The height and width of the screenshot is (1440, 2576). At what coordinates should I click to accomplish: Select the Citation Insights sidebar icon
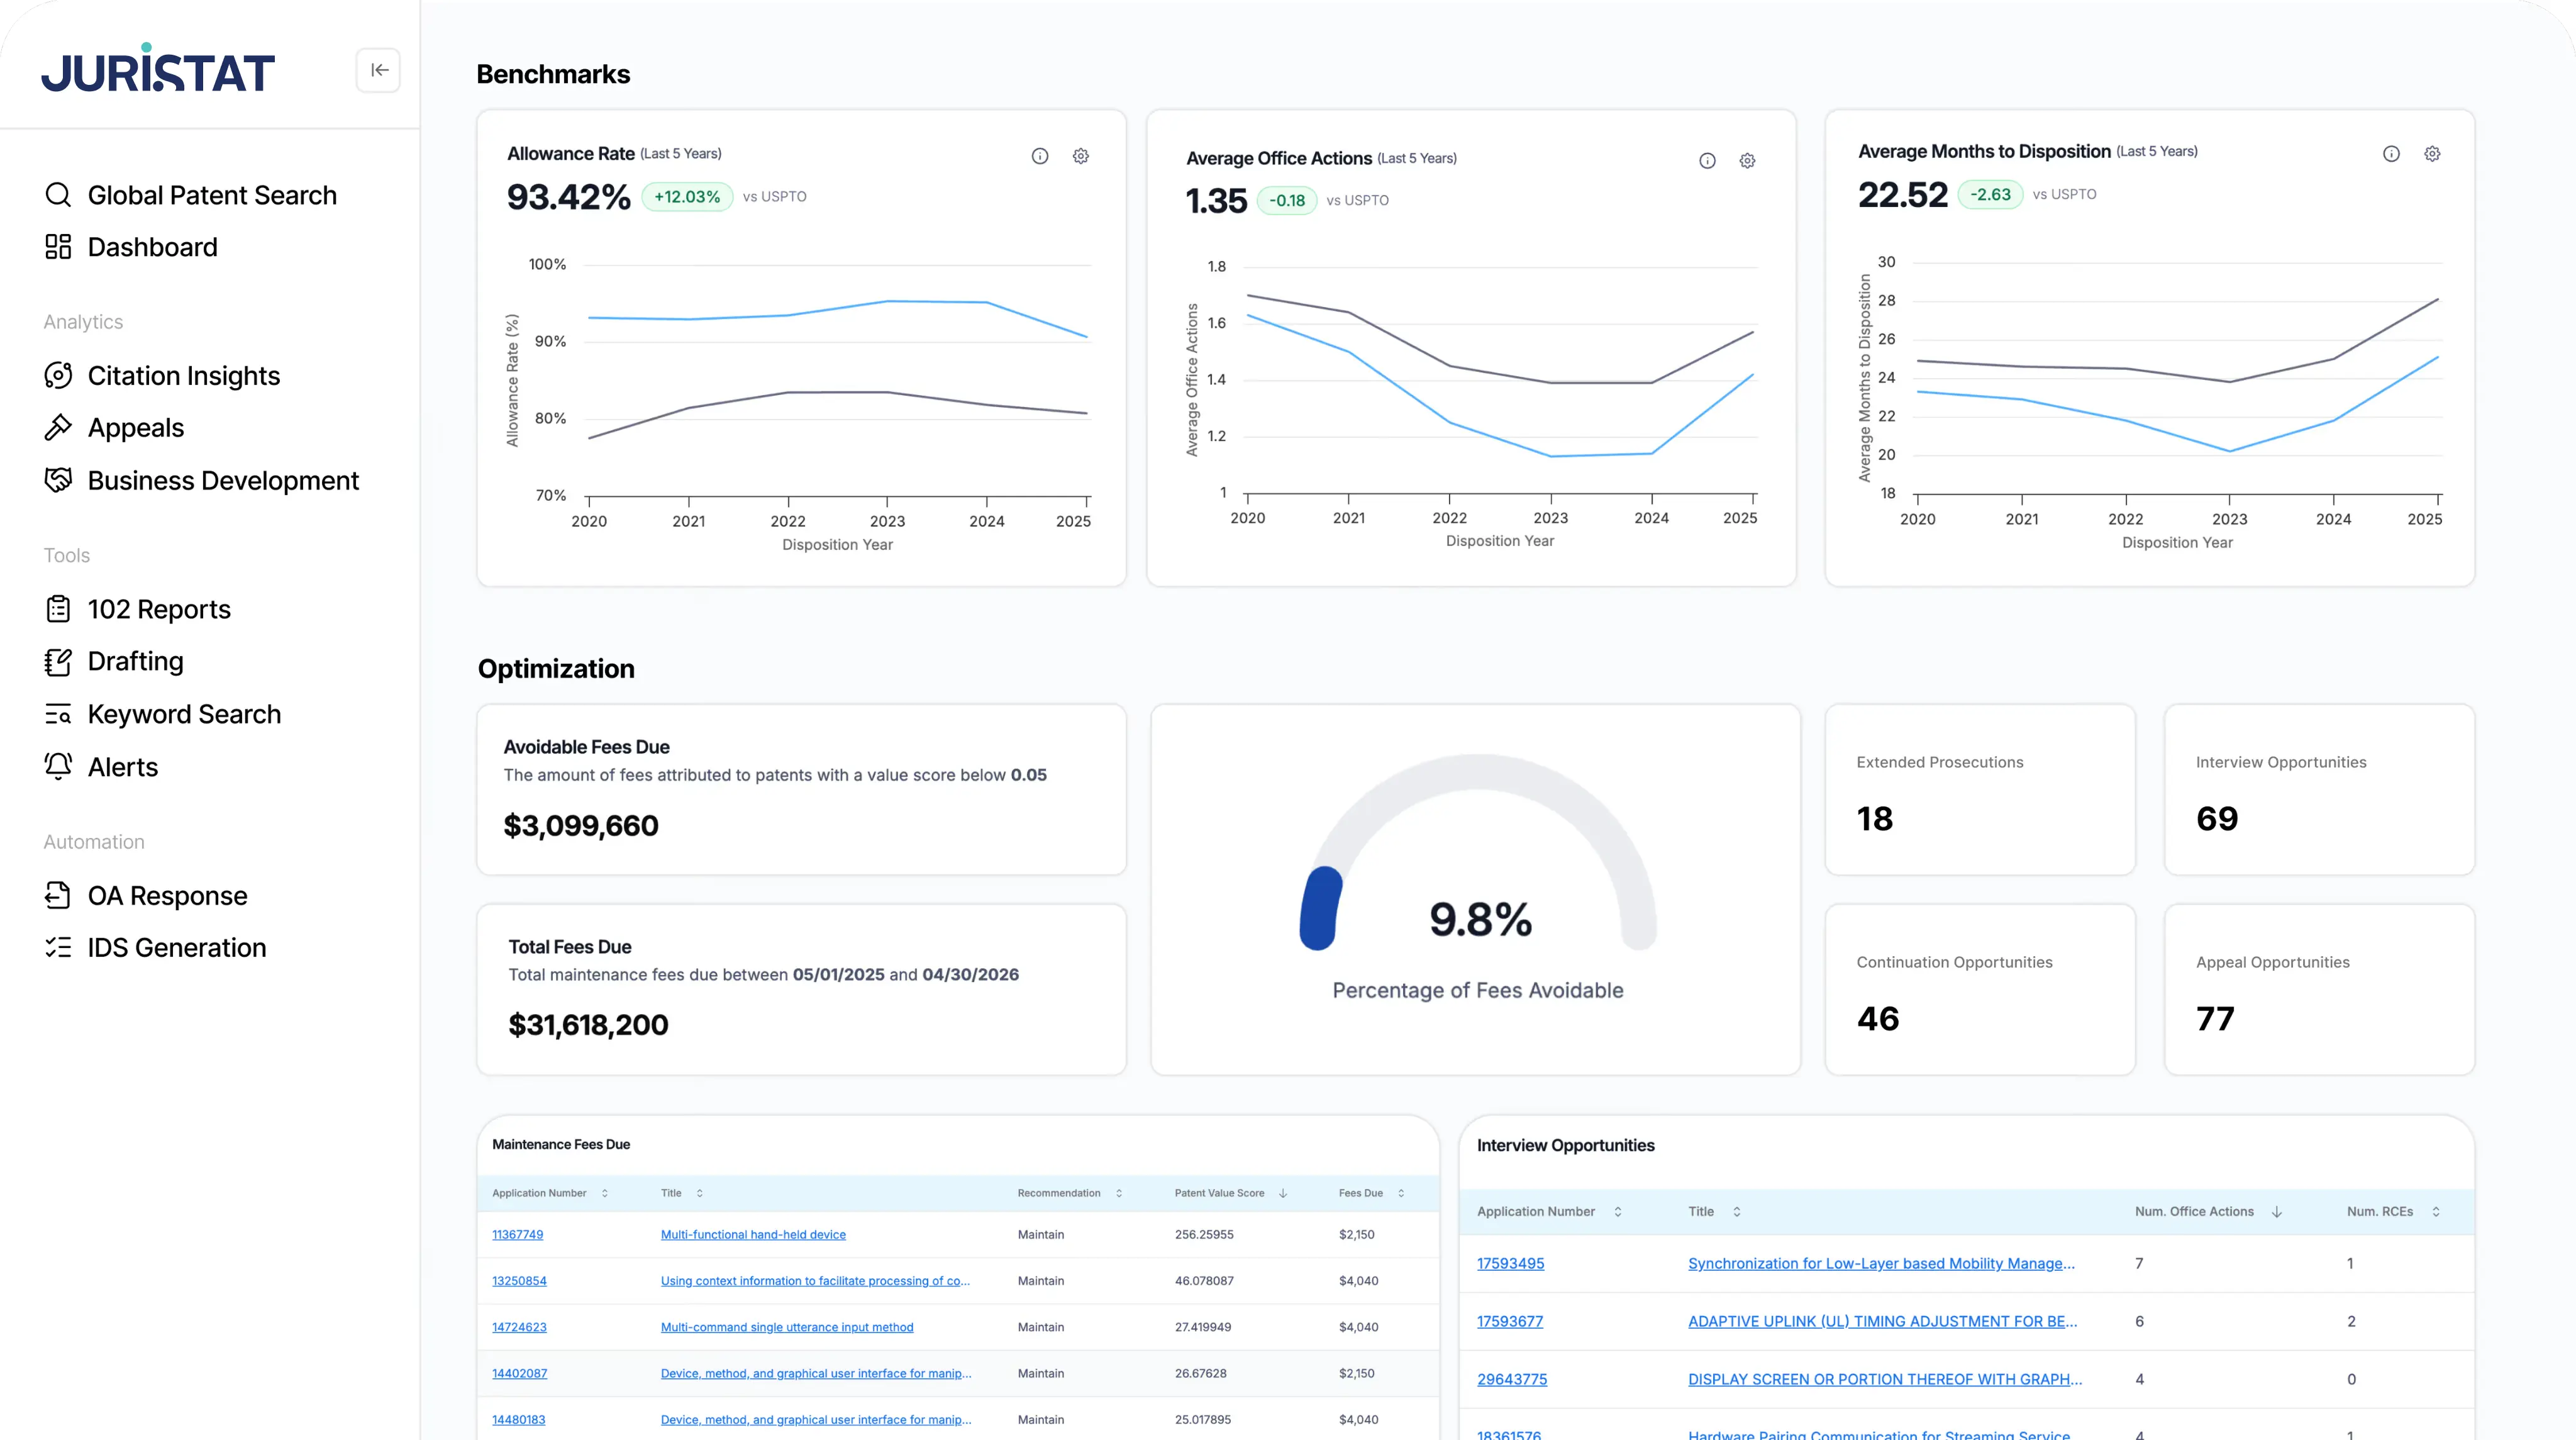pos(58,375)
